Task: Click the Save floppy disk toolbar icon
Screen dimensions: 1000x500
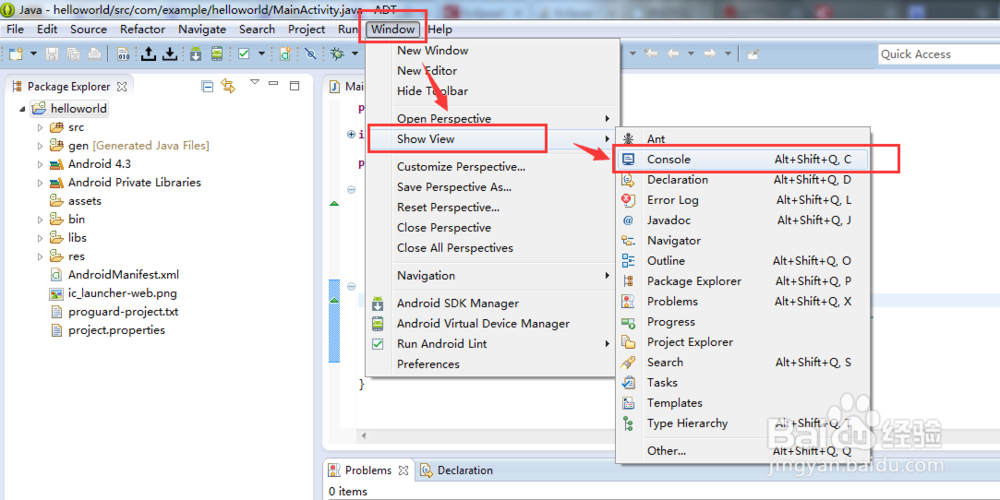Action: pyautogui.click(x=52, y=54)
